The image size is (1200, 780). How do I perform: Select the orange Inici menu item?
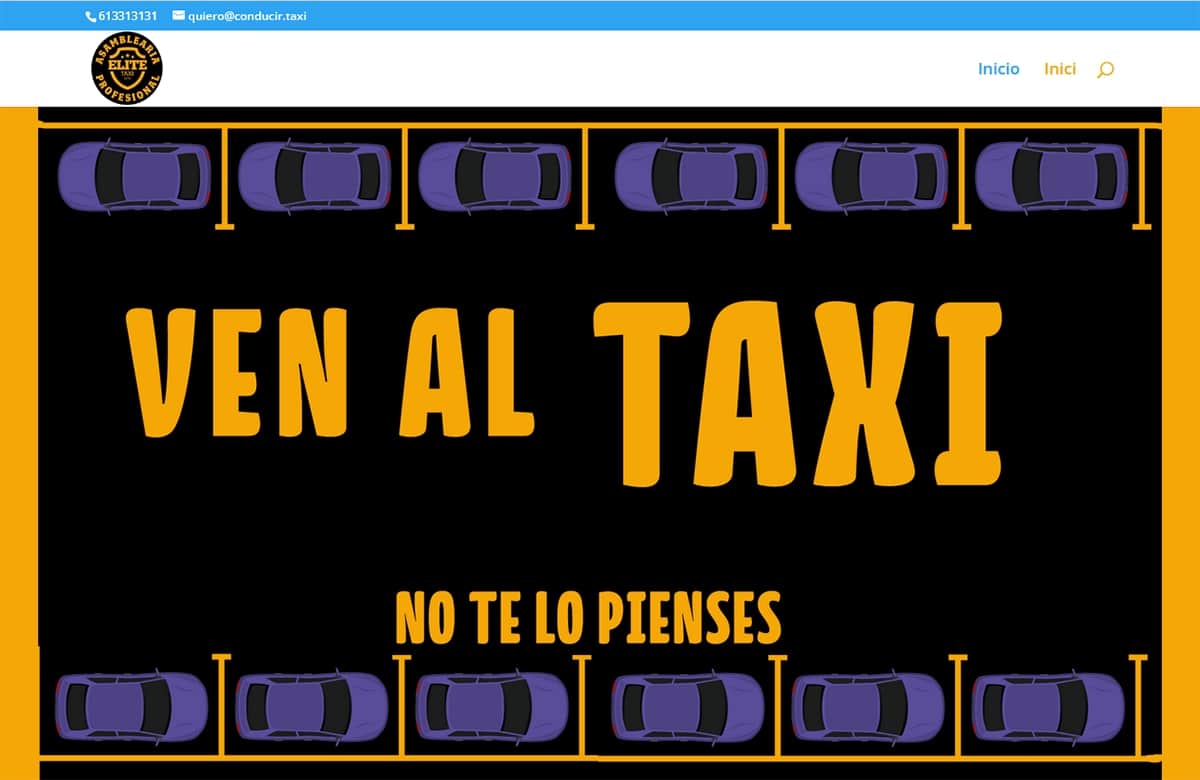coord(1060,69)
